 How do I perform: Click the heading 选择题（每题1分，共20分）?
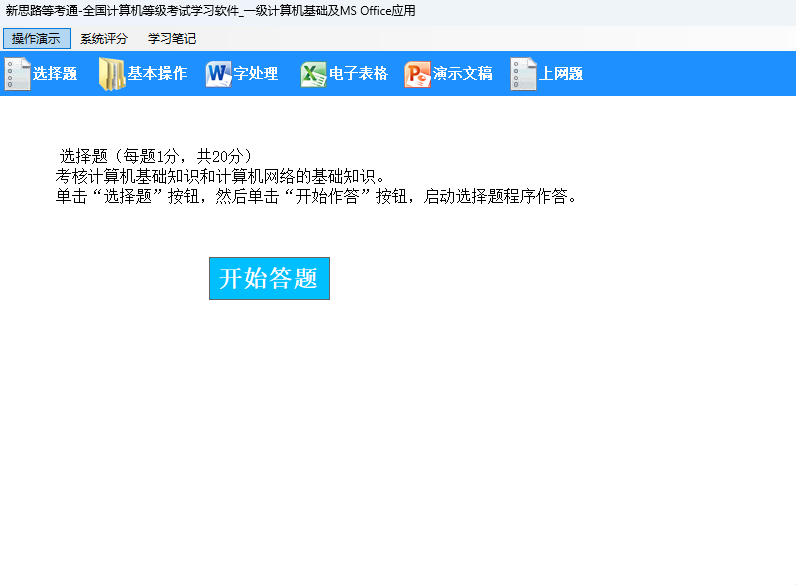[156, 156]
